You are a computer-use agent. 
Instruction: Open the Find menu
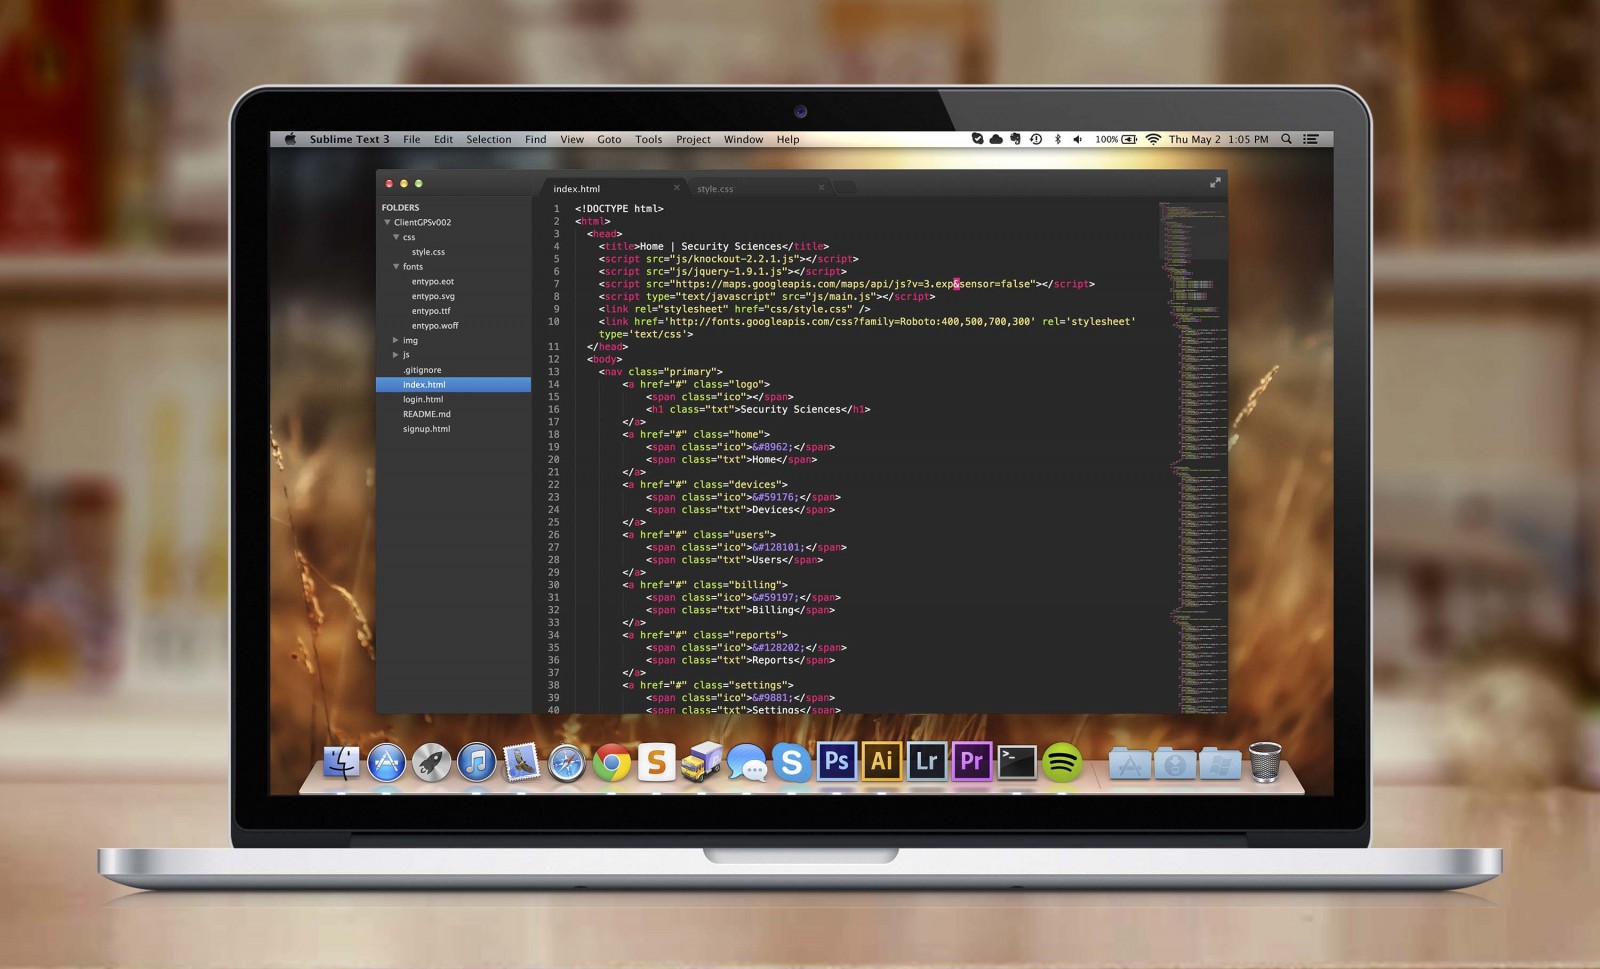(535, 139)
